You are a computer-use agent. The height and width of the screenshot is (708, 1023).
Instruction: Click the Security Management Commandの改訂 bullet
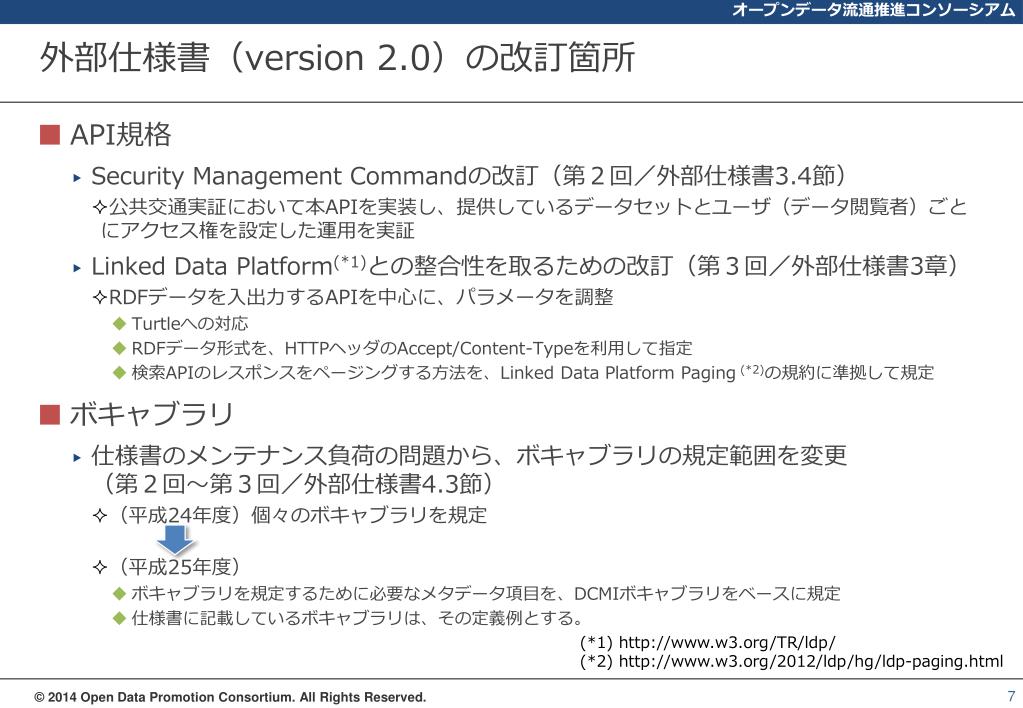[469, 176]
